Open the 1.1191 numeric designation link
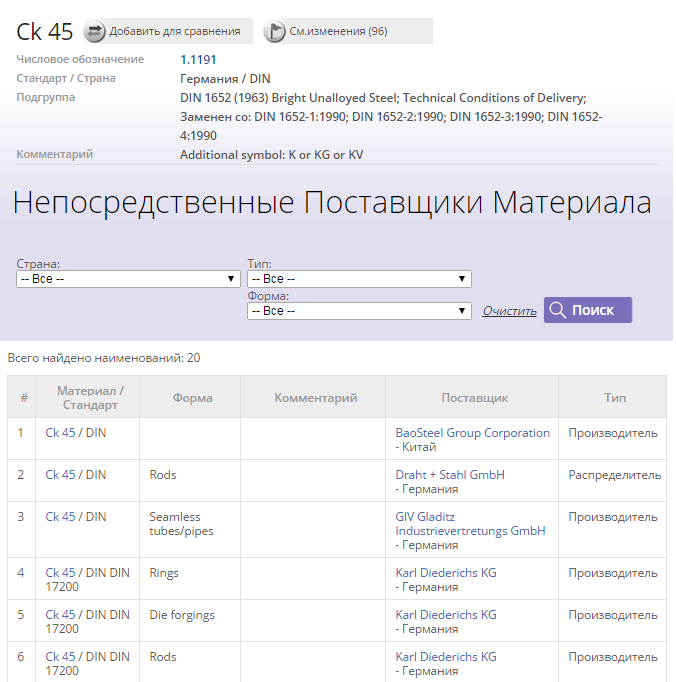Screen dimensions: 676x682 coord(198,60)
